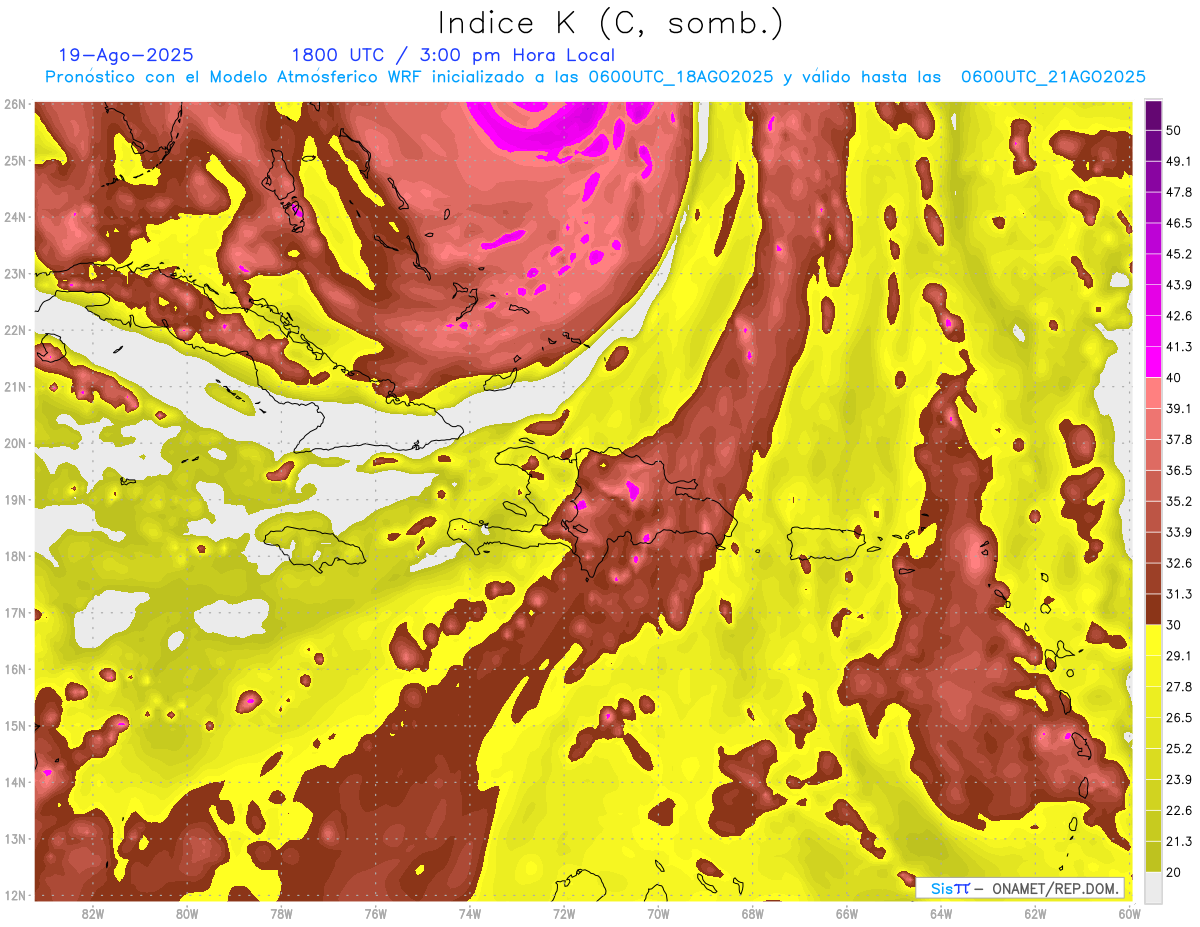
Task: Click the longitude axis label '80W'
Action: click(187, 914)
